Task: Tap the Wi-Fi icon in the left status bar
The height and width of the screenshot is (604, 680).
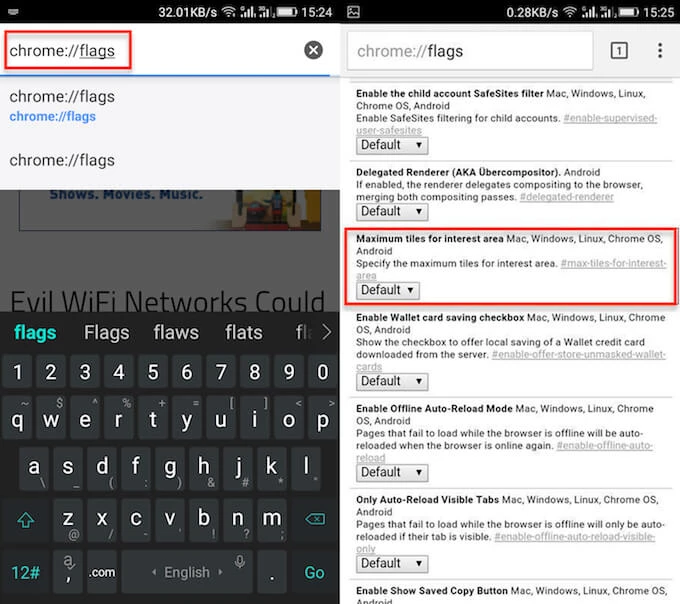Action: [x=229, y=12]
